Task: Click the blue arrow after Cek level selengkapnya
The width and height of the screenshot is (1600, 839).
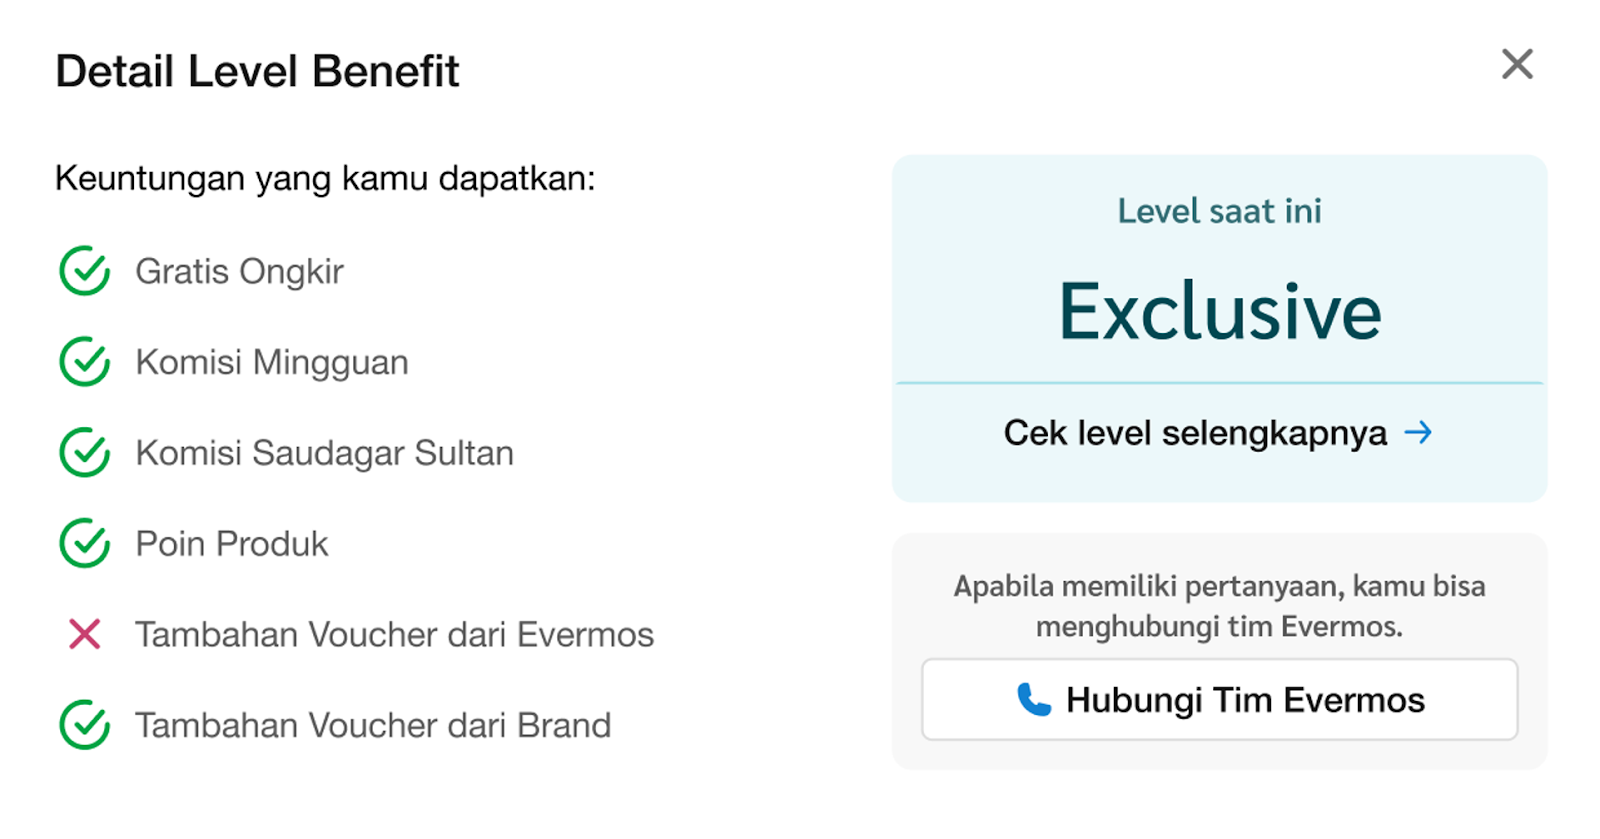Action: pyautogui.click(x=1418, y=432)
